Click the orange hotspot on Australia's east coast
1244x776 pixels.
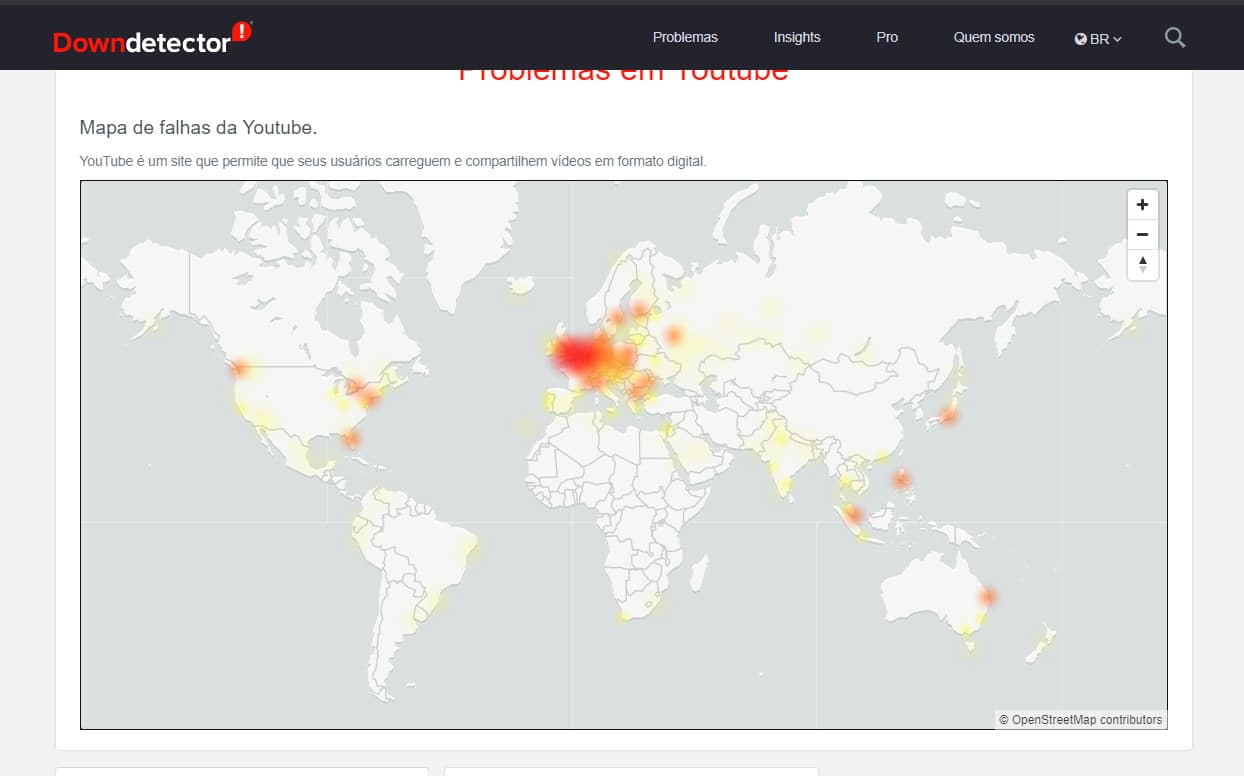point(988,596)
